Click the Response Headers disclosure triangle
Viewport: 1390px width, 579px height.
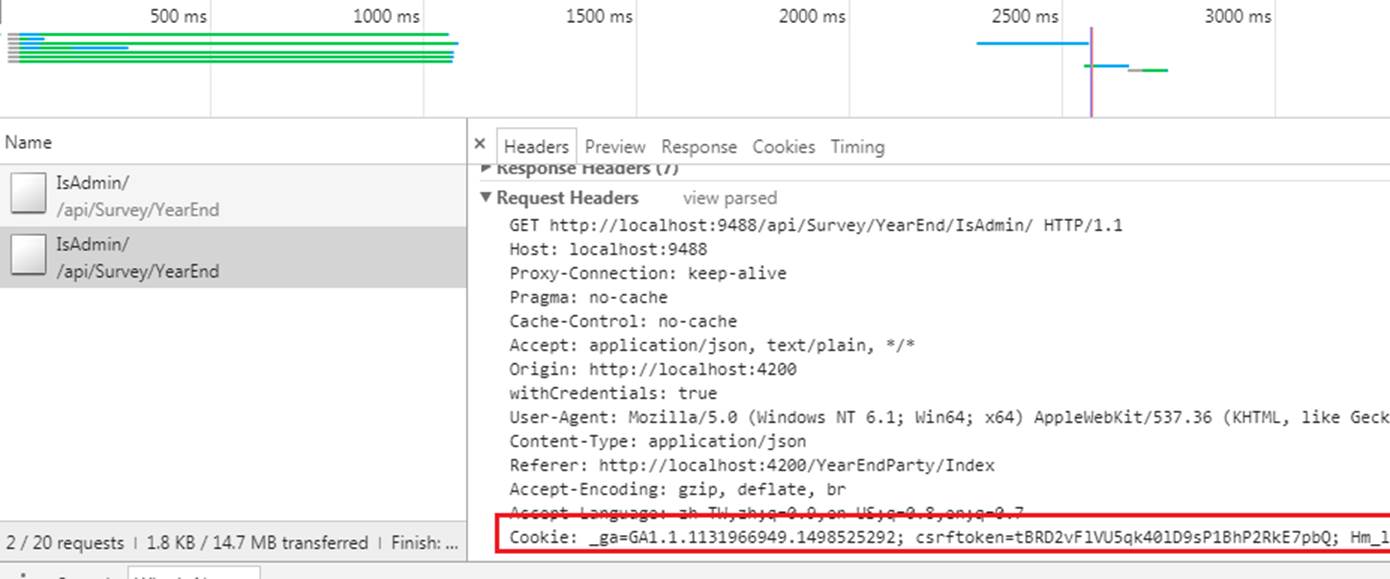pos(486,168)
